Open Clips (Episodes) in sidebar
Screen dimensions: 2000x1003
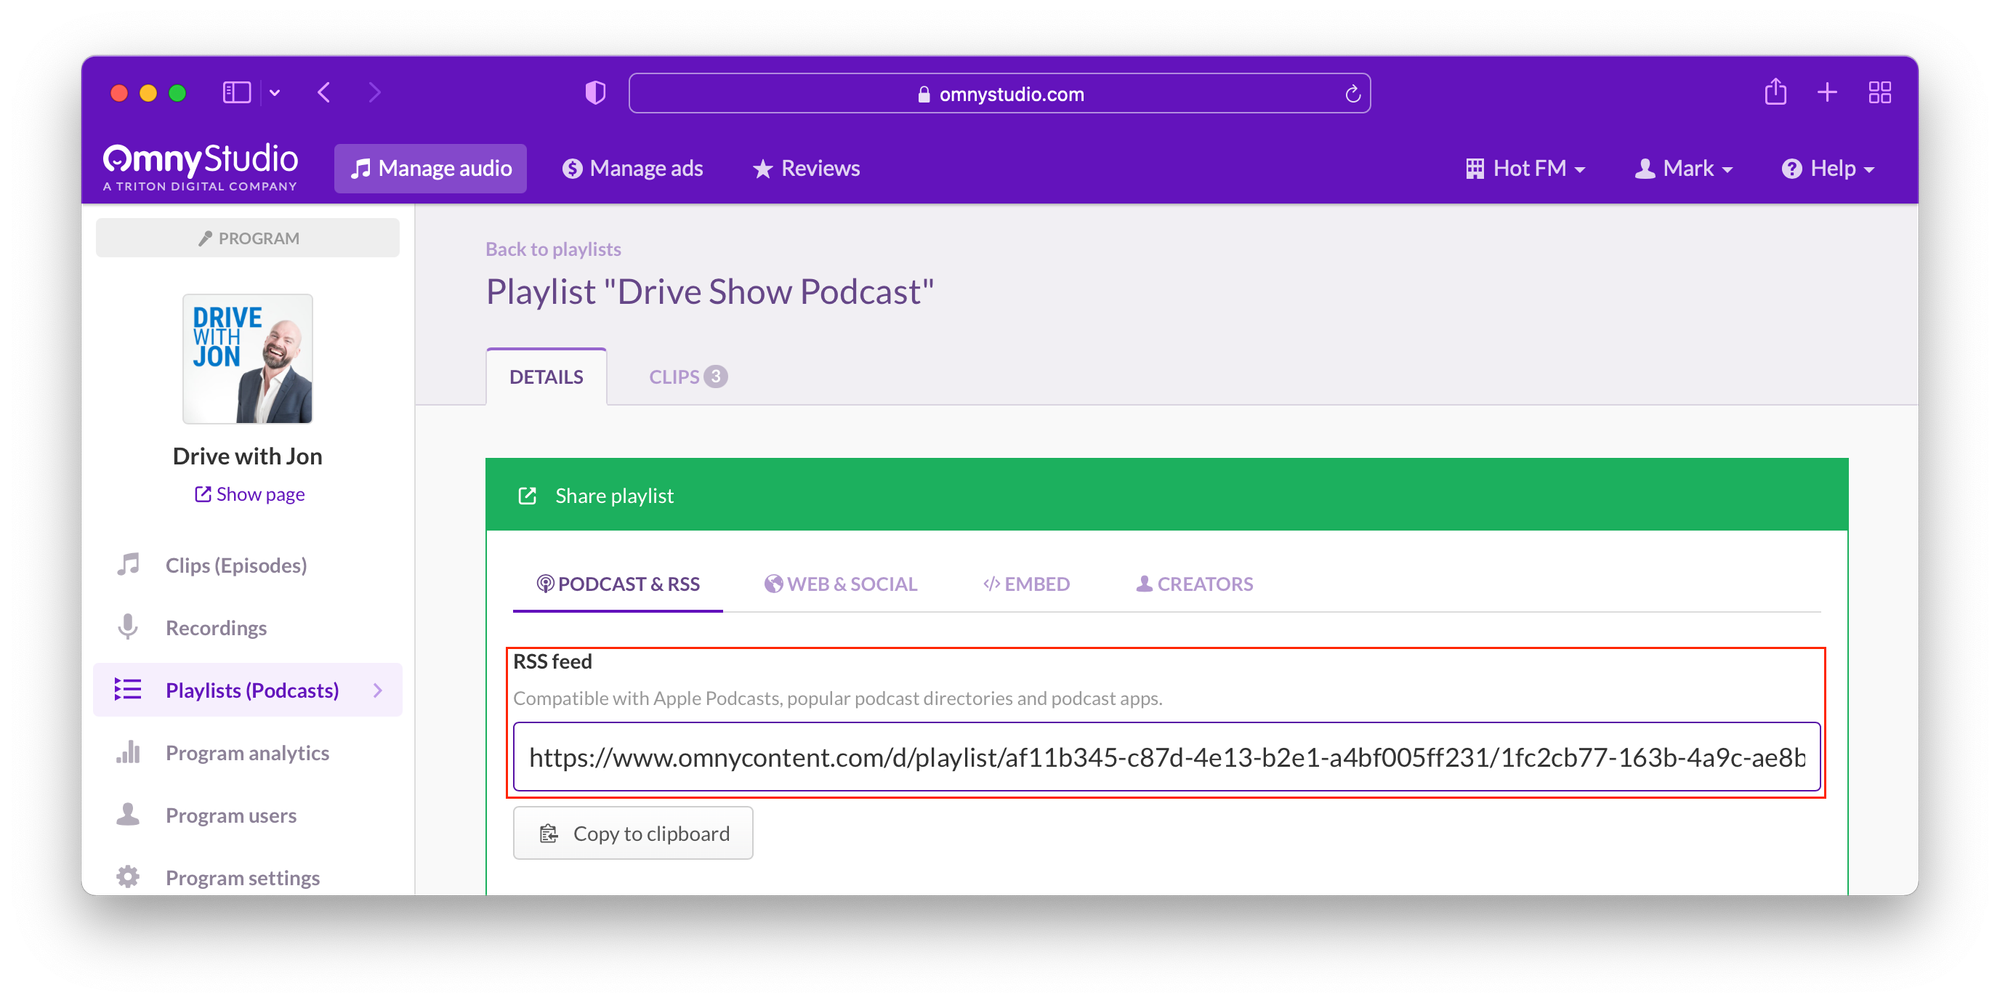[236, 565]
